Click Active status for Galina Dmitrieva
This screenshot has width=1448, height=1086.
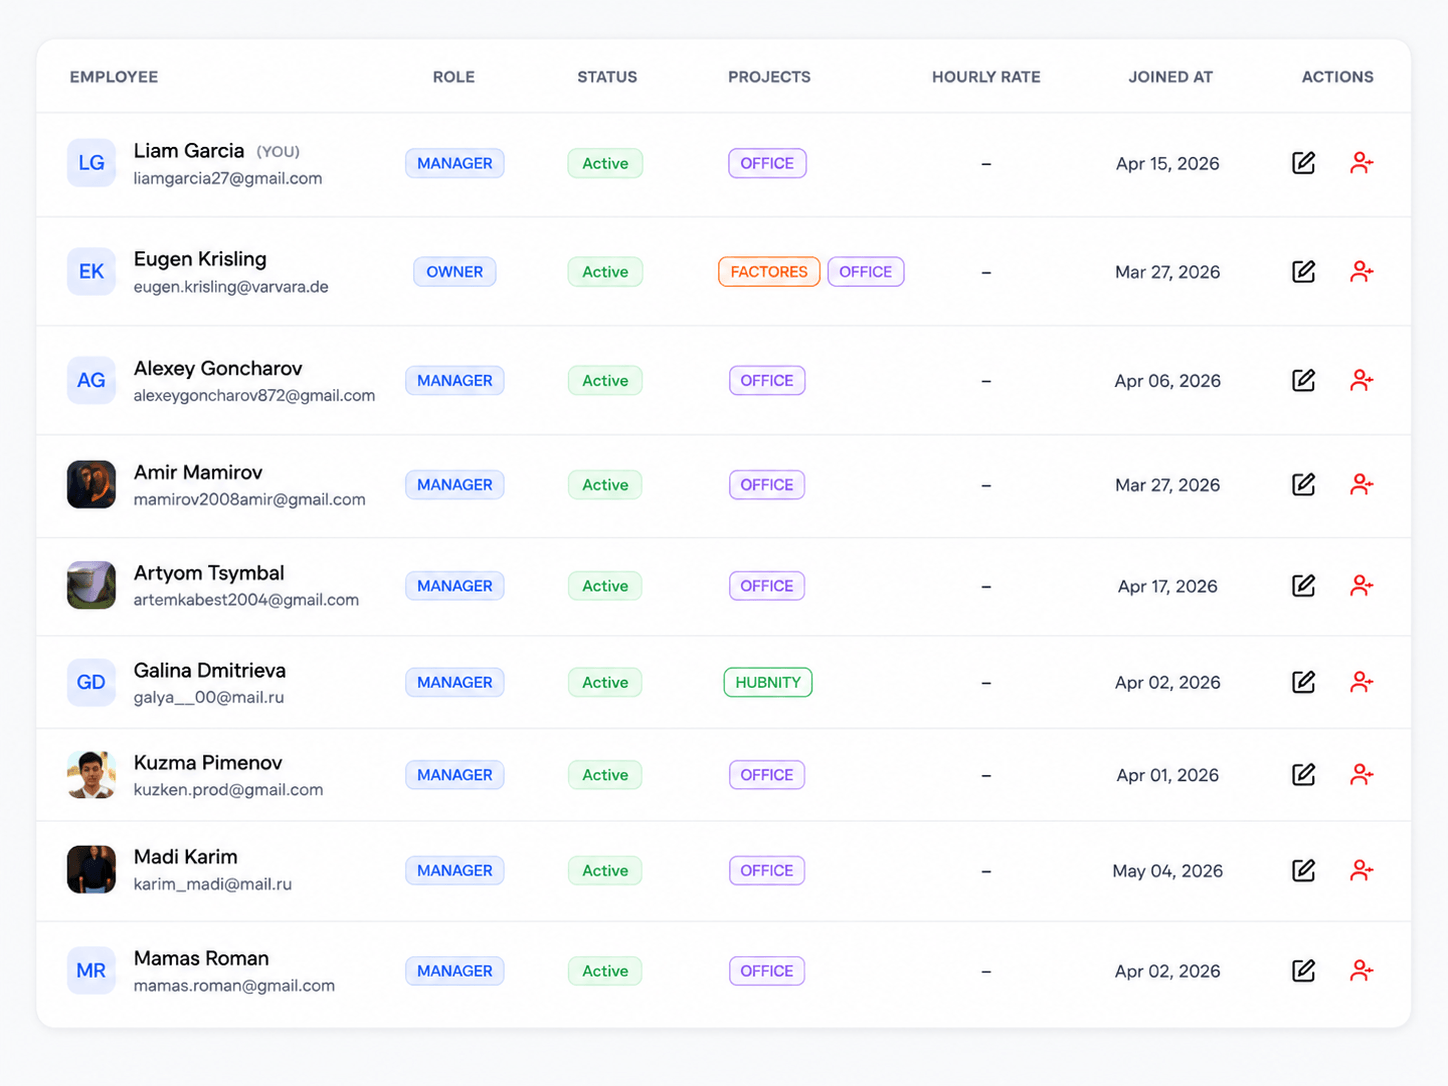tap(605, 682)
